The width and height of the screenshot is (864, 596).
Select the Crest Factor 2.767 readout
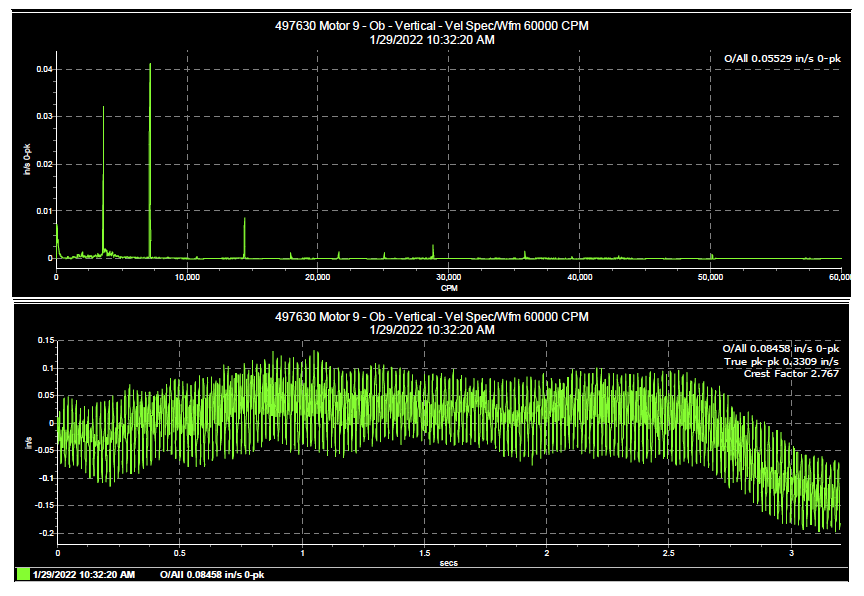(791, 373)
